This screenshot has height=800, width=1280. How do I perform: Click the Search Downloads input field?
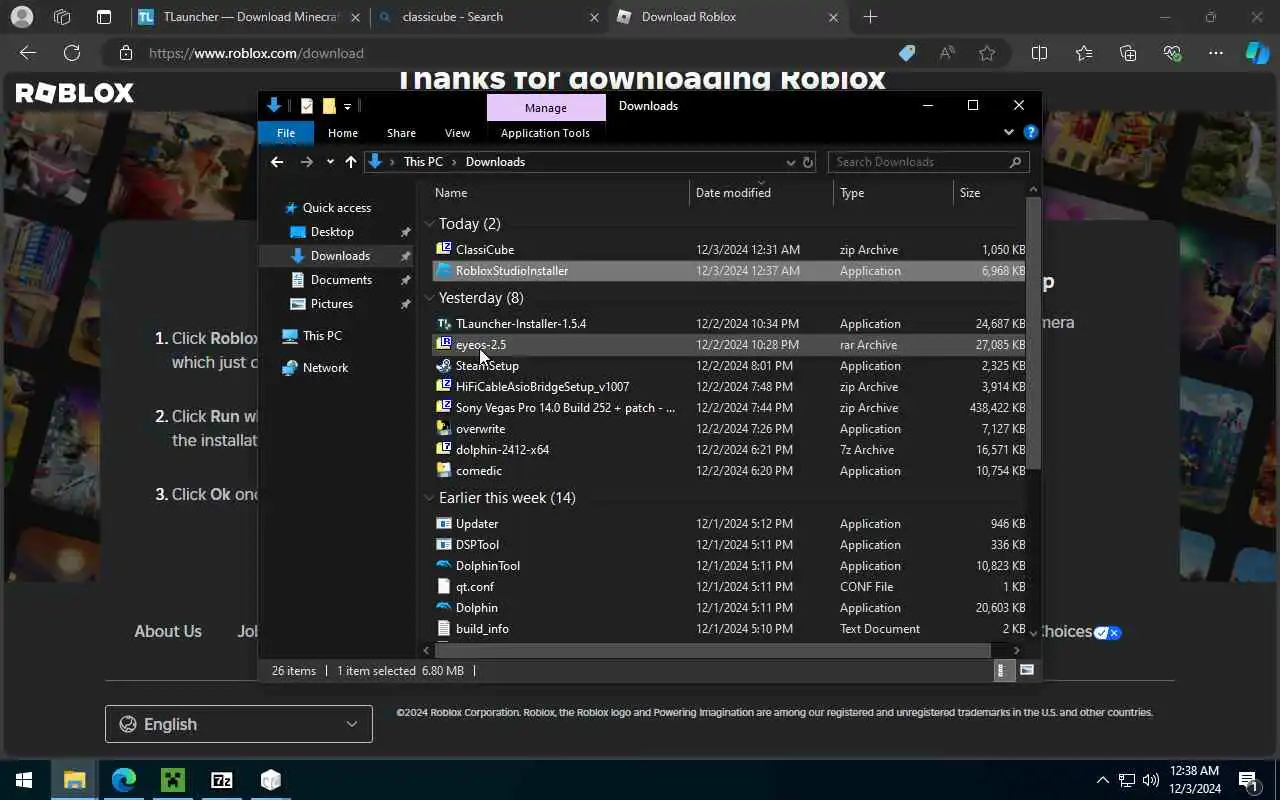point(928,162)
